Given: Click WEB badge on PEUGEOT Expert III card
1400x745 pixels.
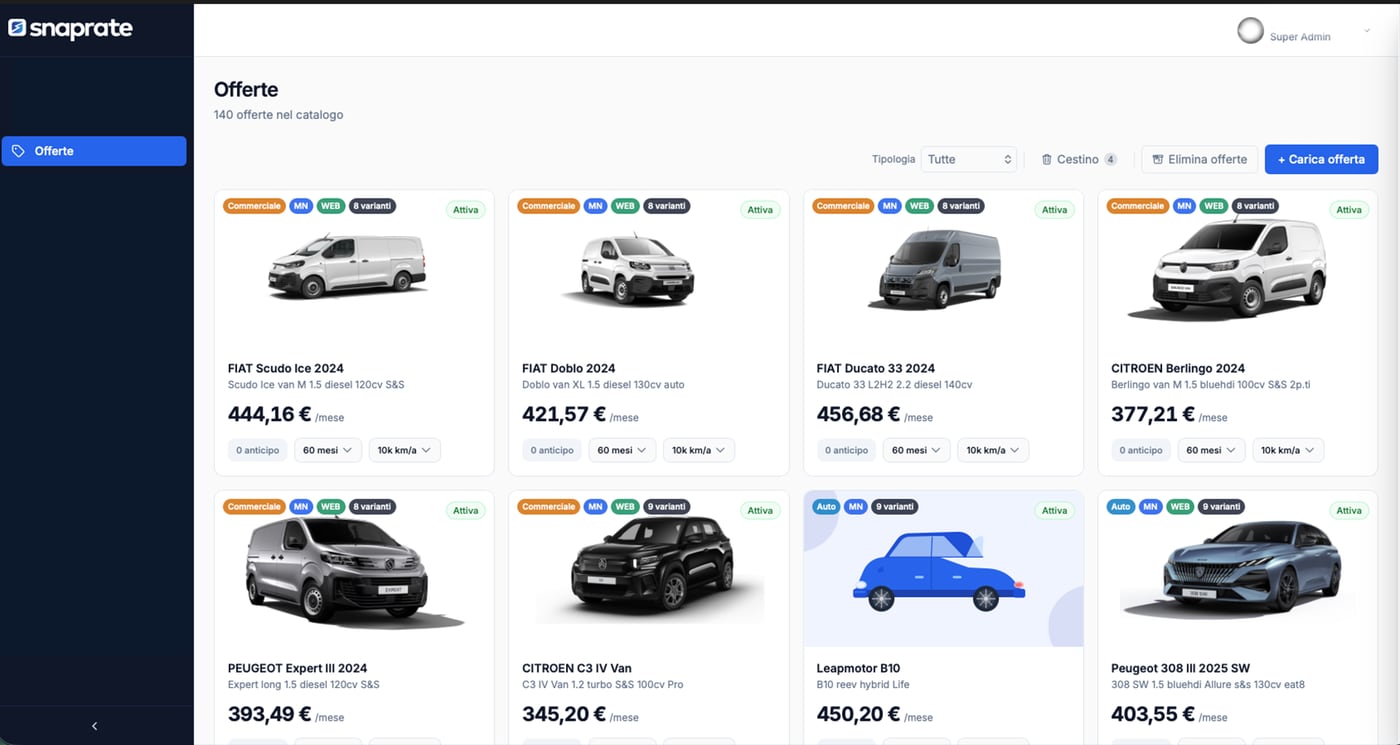Looking at the screenshot, I should point(330,507).
